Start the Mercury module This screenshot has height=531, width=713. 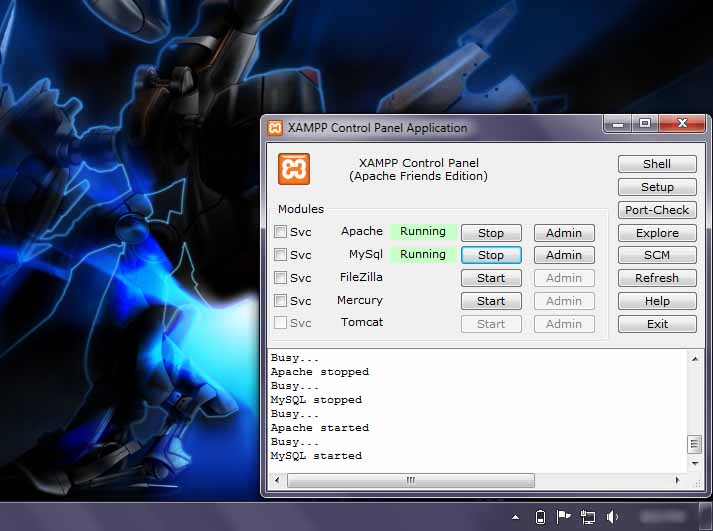491,301
